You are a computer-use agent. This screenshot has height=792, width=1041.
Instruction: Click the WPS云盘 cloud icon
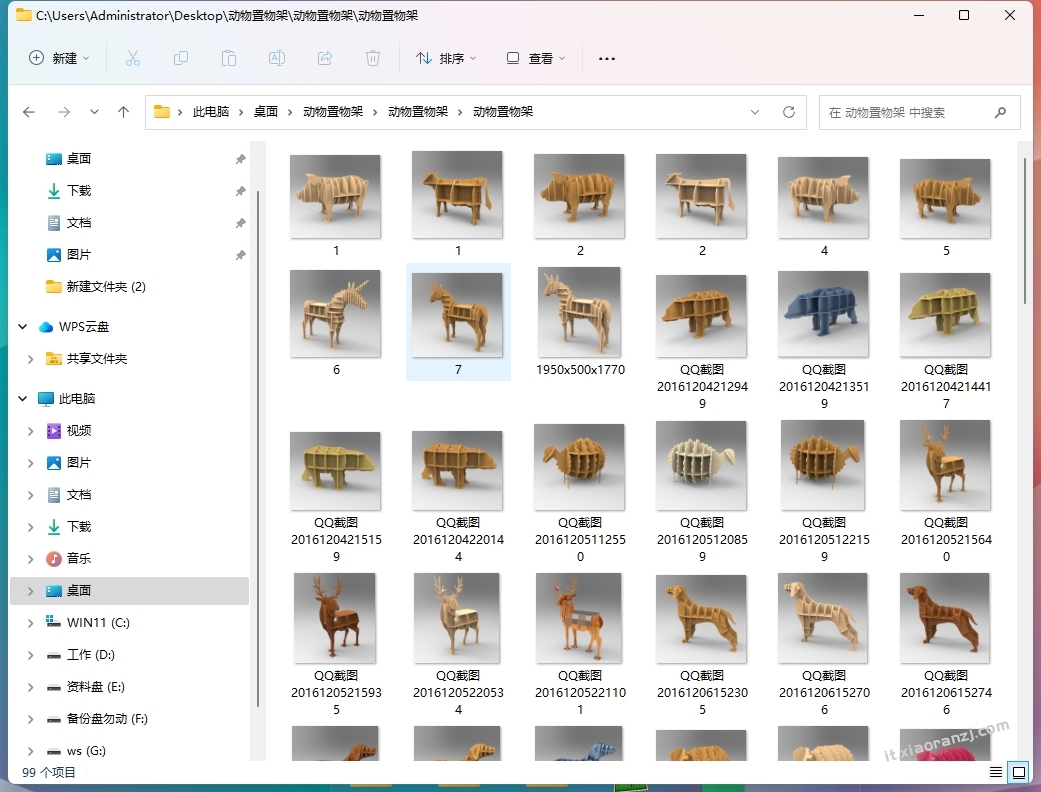click(x=46, y=327)
